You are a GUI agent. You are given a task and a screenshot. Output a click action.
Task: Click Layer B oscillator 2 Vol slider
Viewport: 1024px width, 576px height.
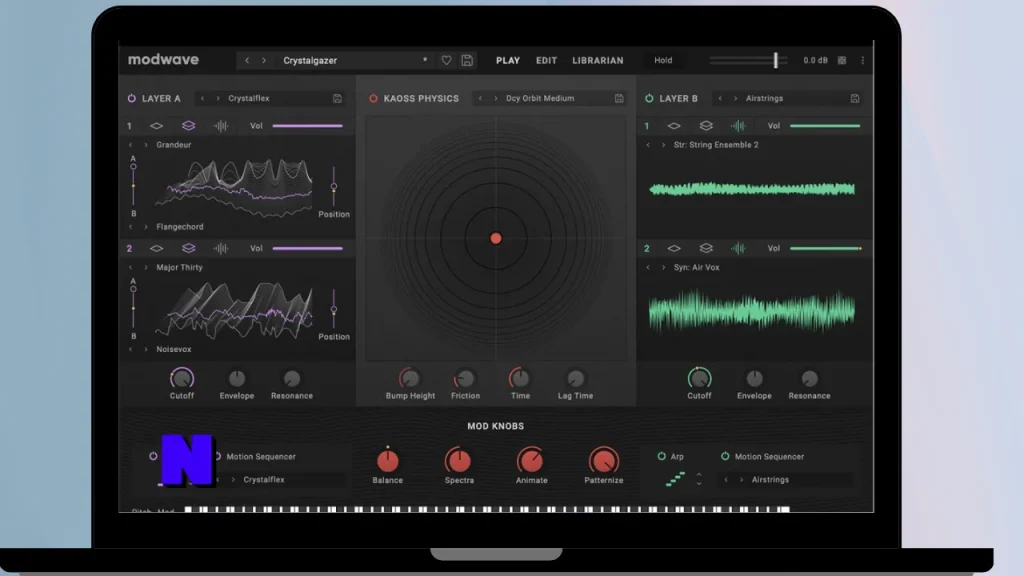825,249
